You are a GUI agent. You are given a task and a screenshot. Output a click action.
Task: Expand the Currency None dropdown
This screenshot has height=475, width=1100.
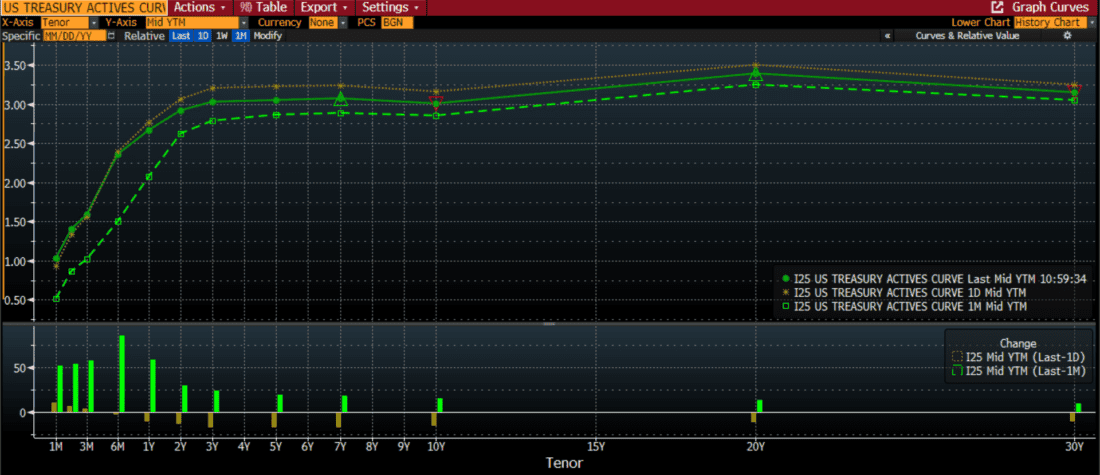(x=343, y=22)
